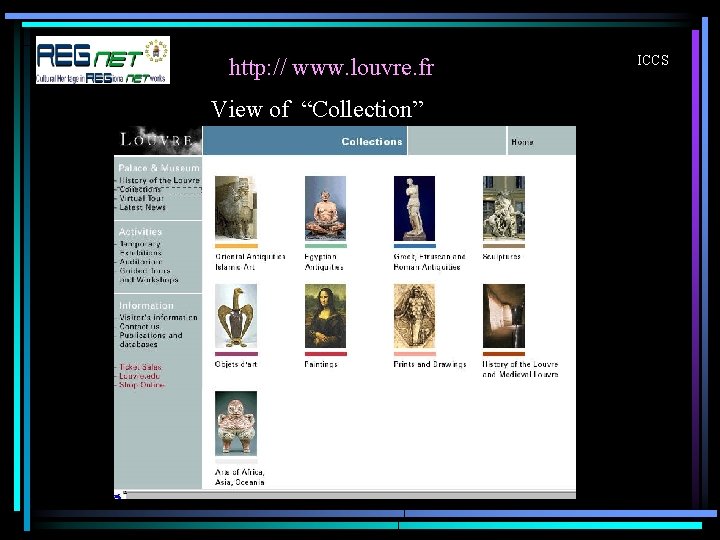Open the Medieval Louvre history thumbnail
This screenshot has height=540, width=720.
click(504, 316)
